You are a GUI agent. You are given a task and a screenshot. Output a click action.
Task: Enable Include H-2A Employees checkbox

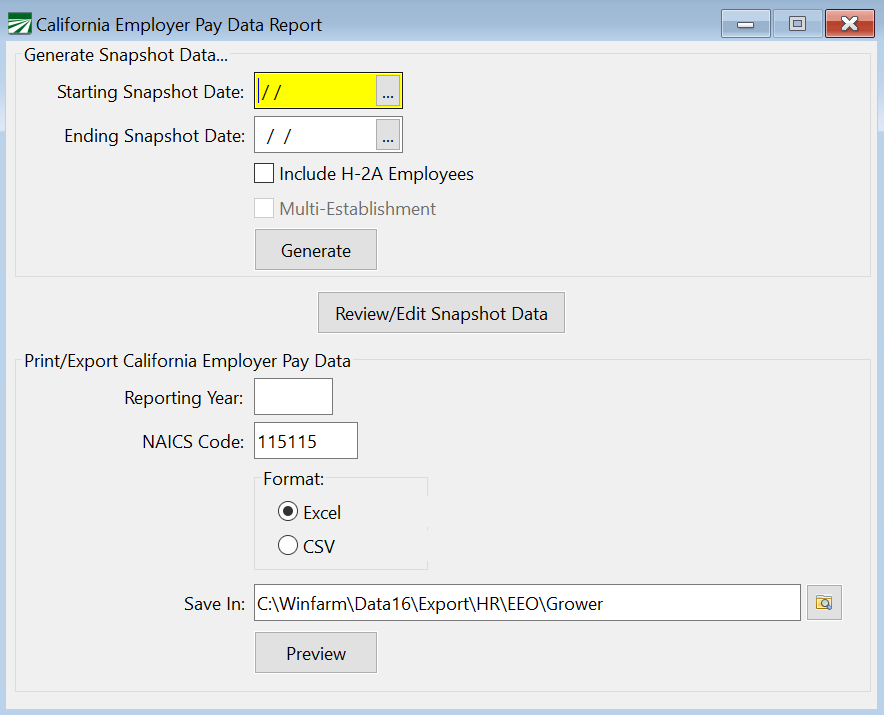click(264, 174)
